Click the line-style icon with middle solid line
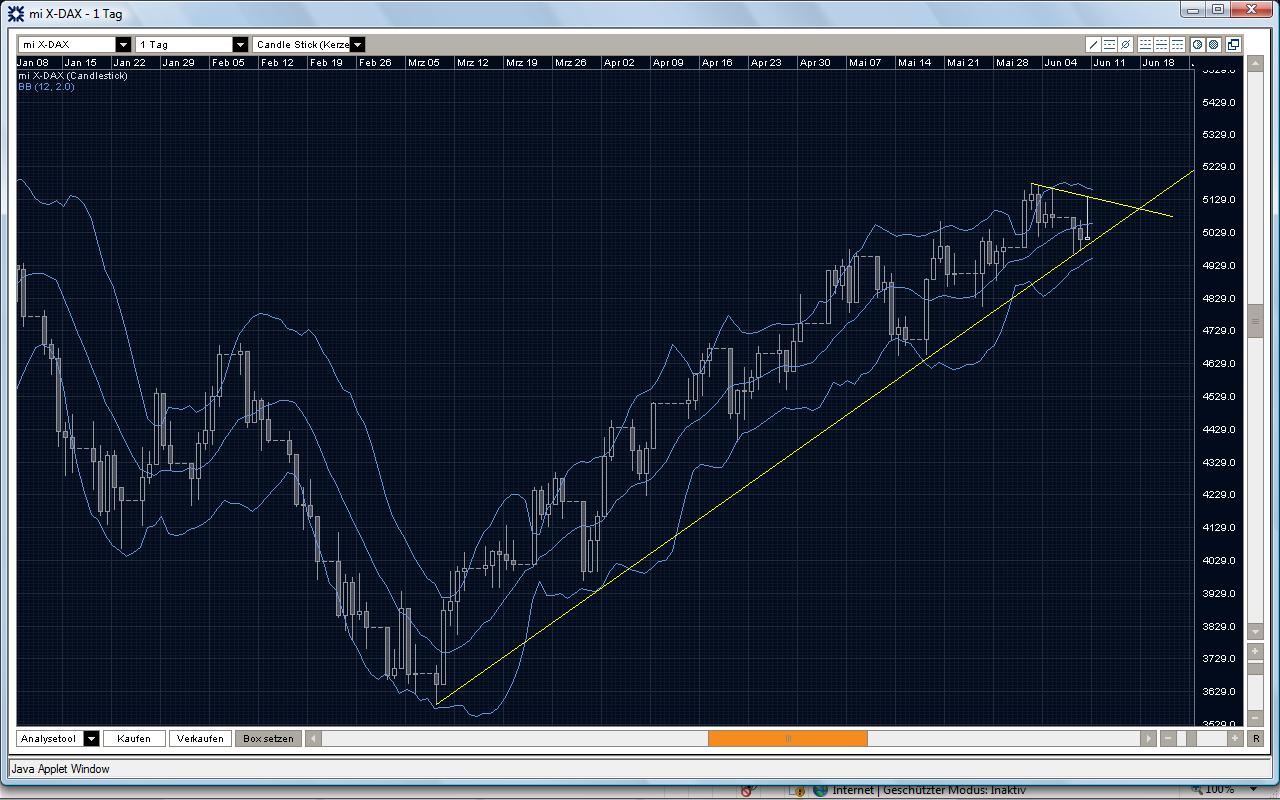 tap(1162, 44)
